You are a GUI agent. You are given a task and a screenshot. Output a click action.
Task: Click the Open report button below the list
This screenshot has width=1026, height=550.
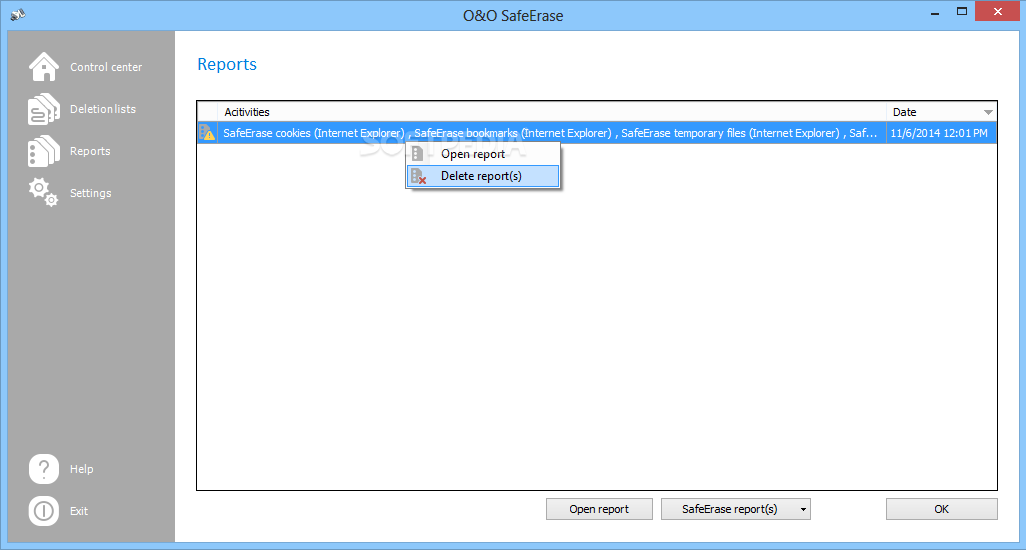(599, 509)
